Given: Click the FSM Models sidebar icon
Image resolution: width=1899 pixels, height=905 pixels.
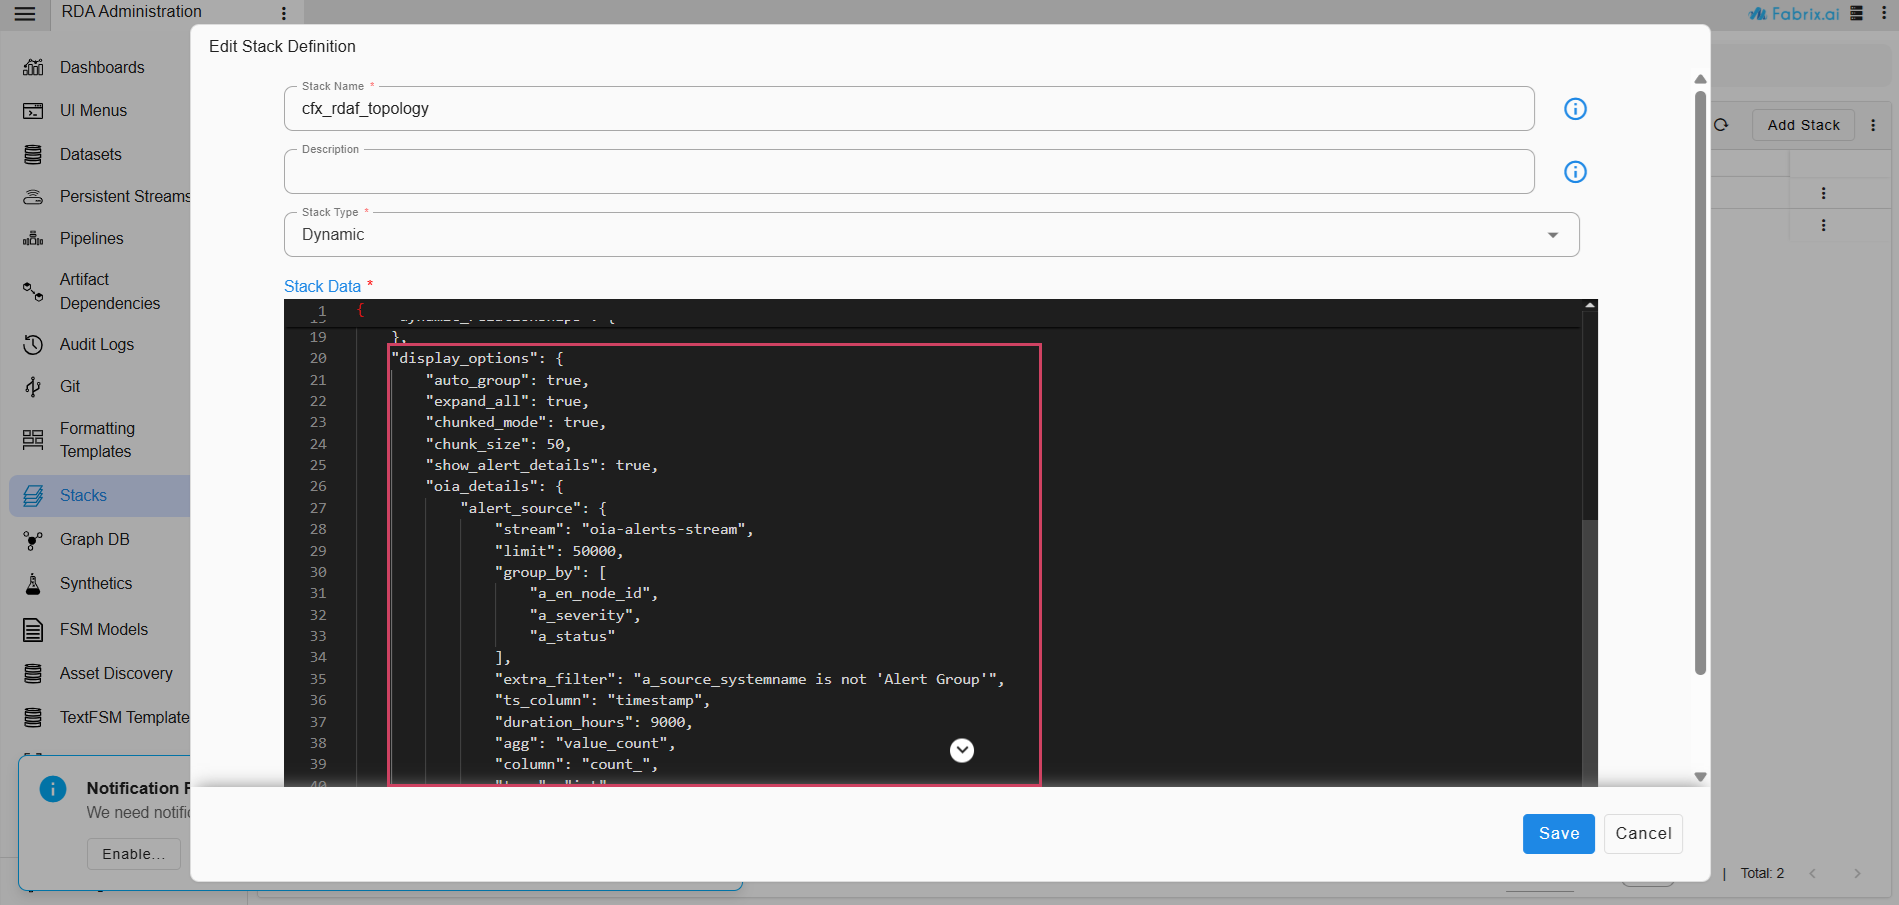Looking at the screenshot, I should click(33, 630).
